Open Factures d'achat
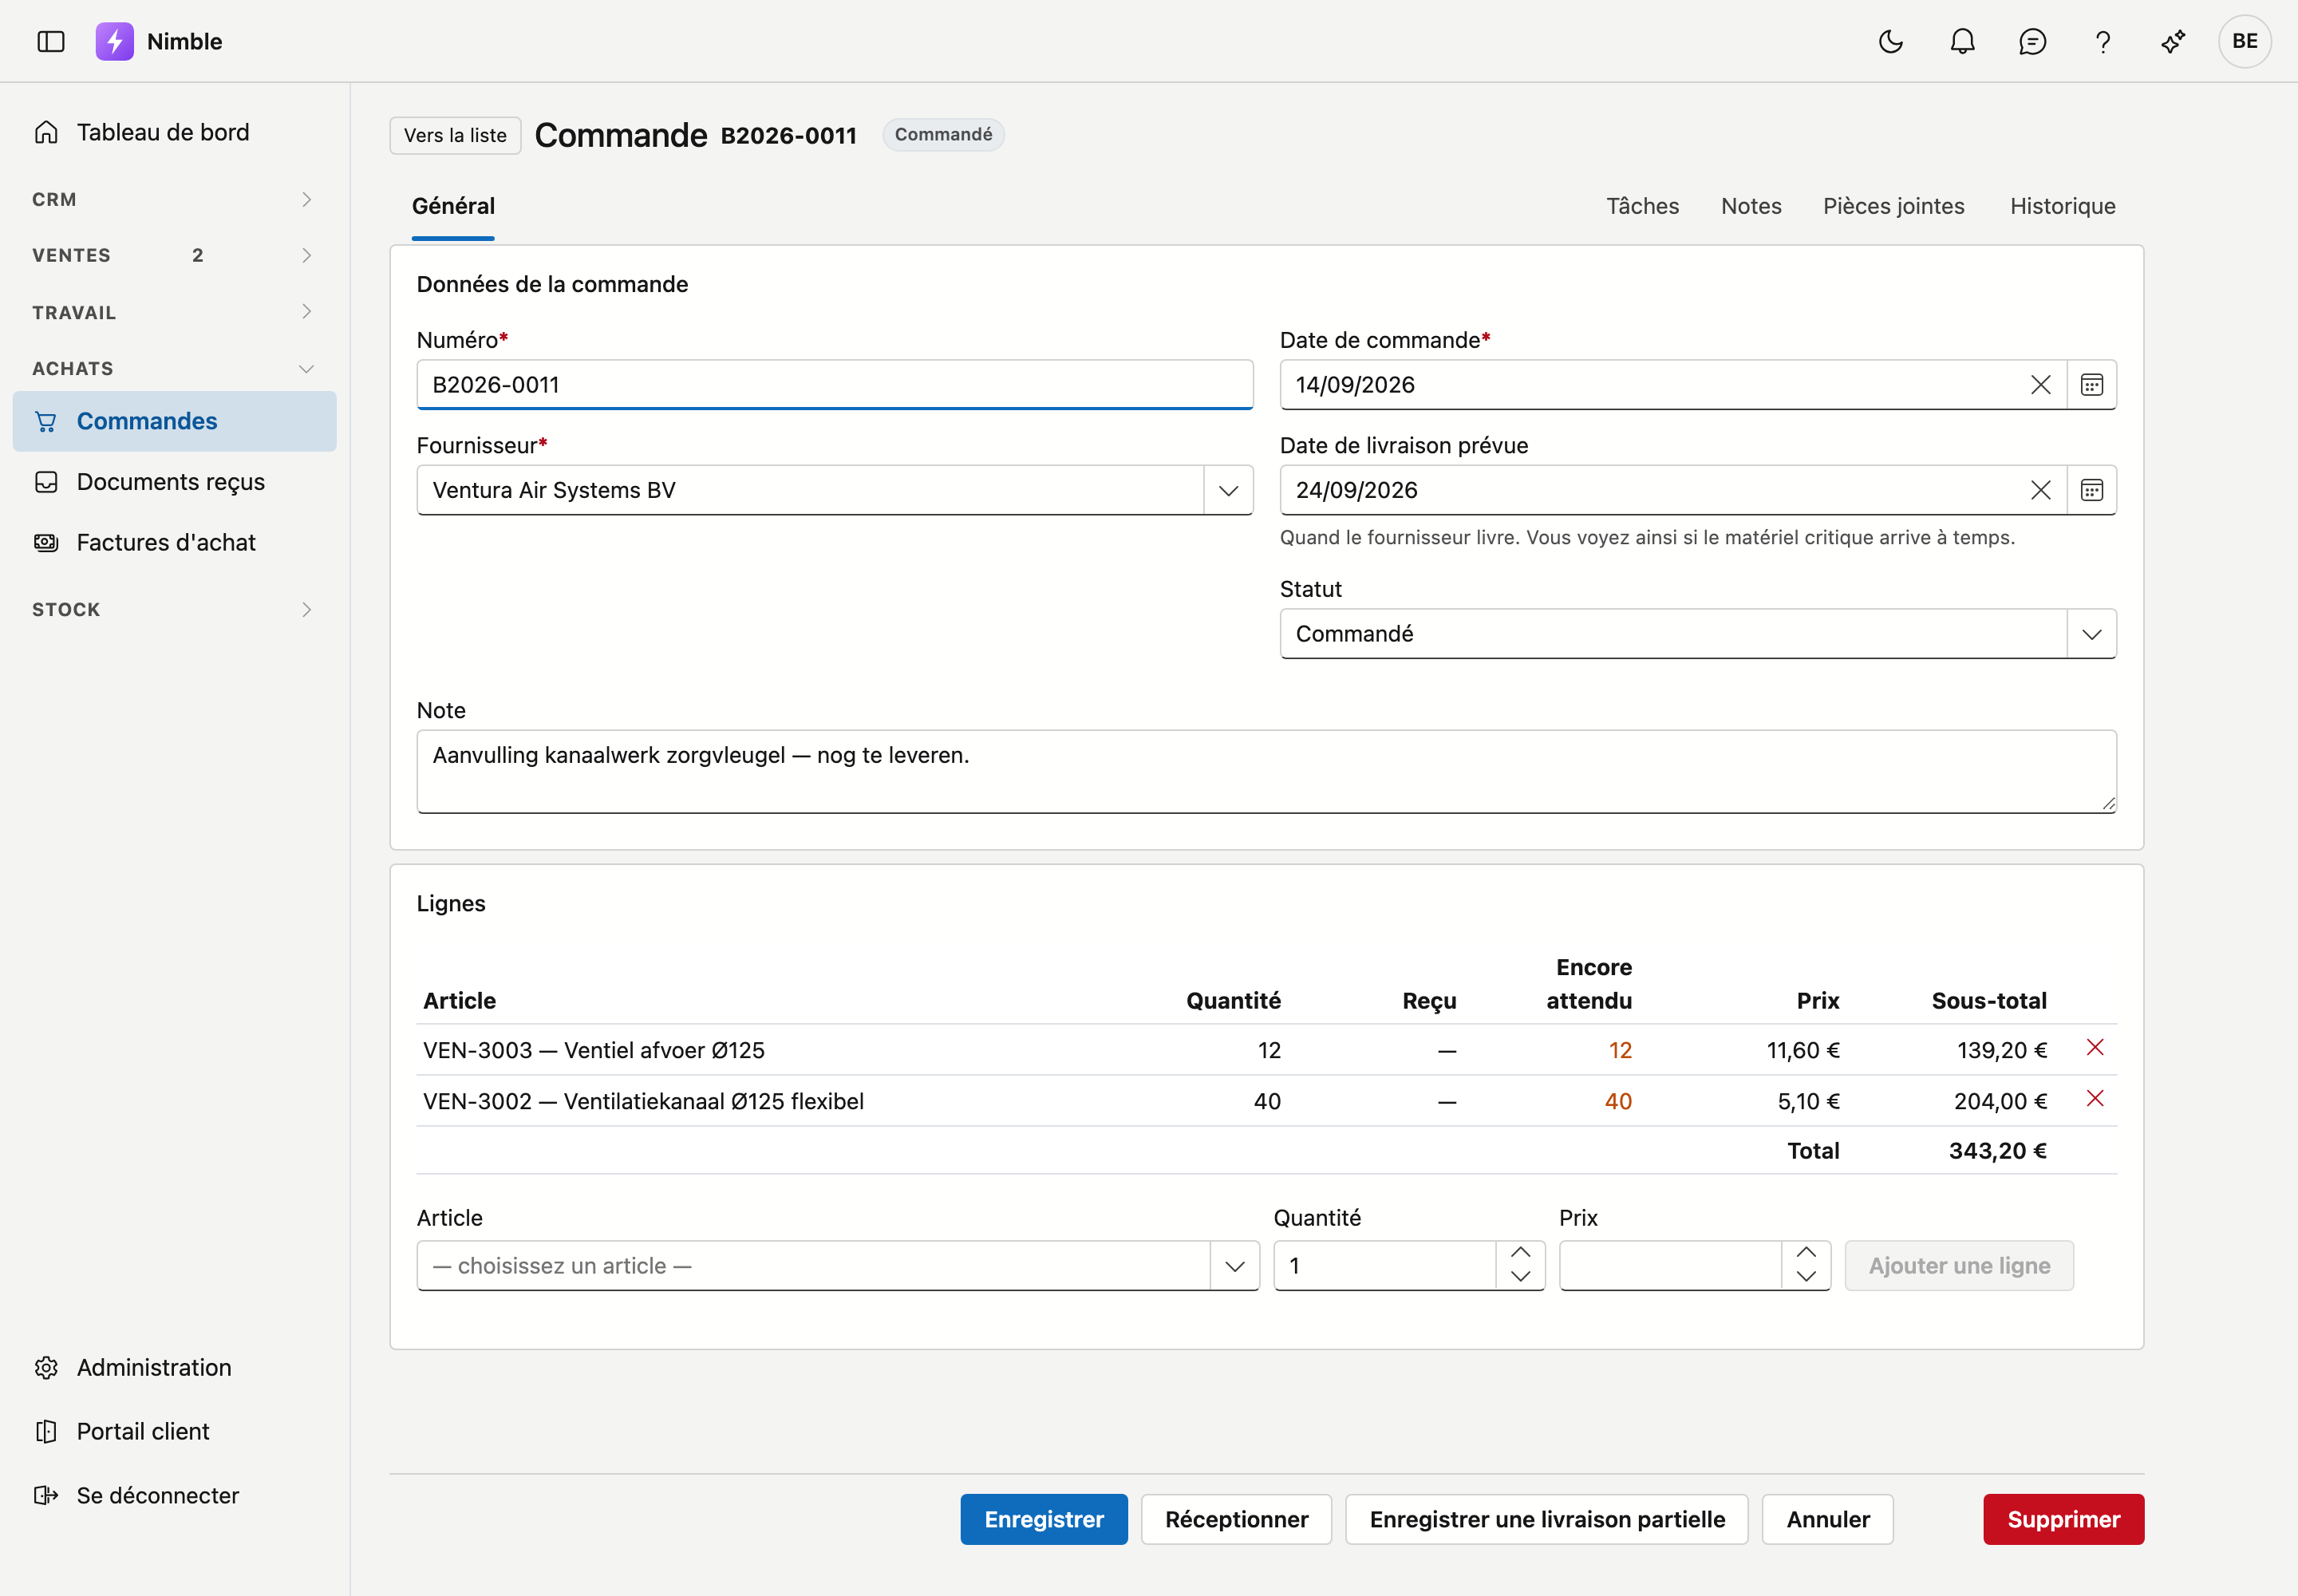Viewport: 2298px width, 1596px height. point(174,542)
